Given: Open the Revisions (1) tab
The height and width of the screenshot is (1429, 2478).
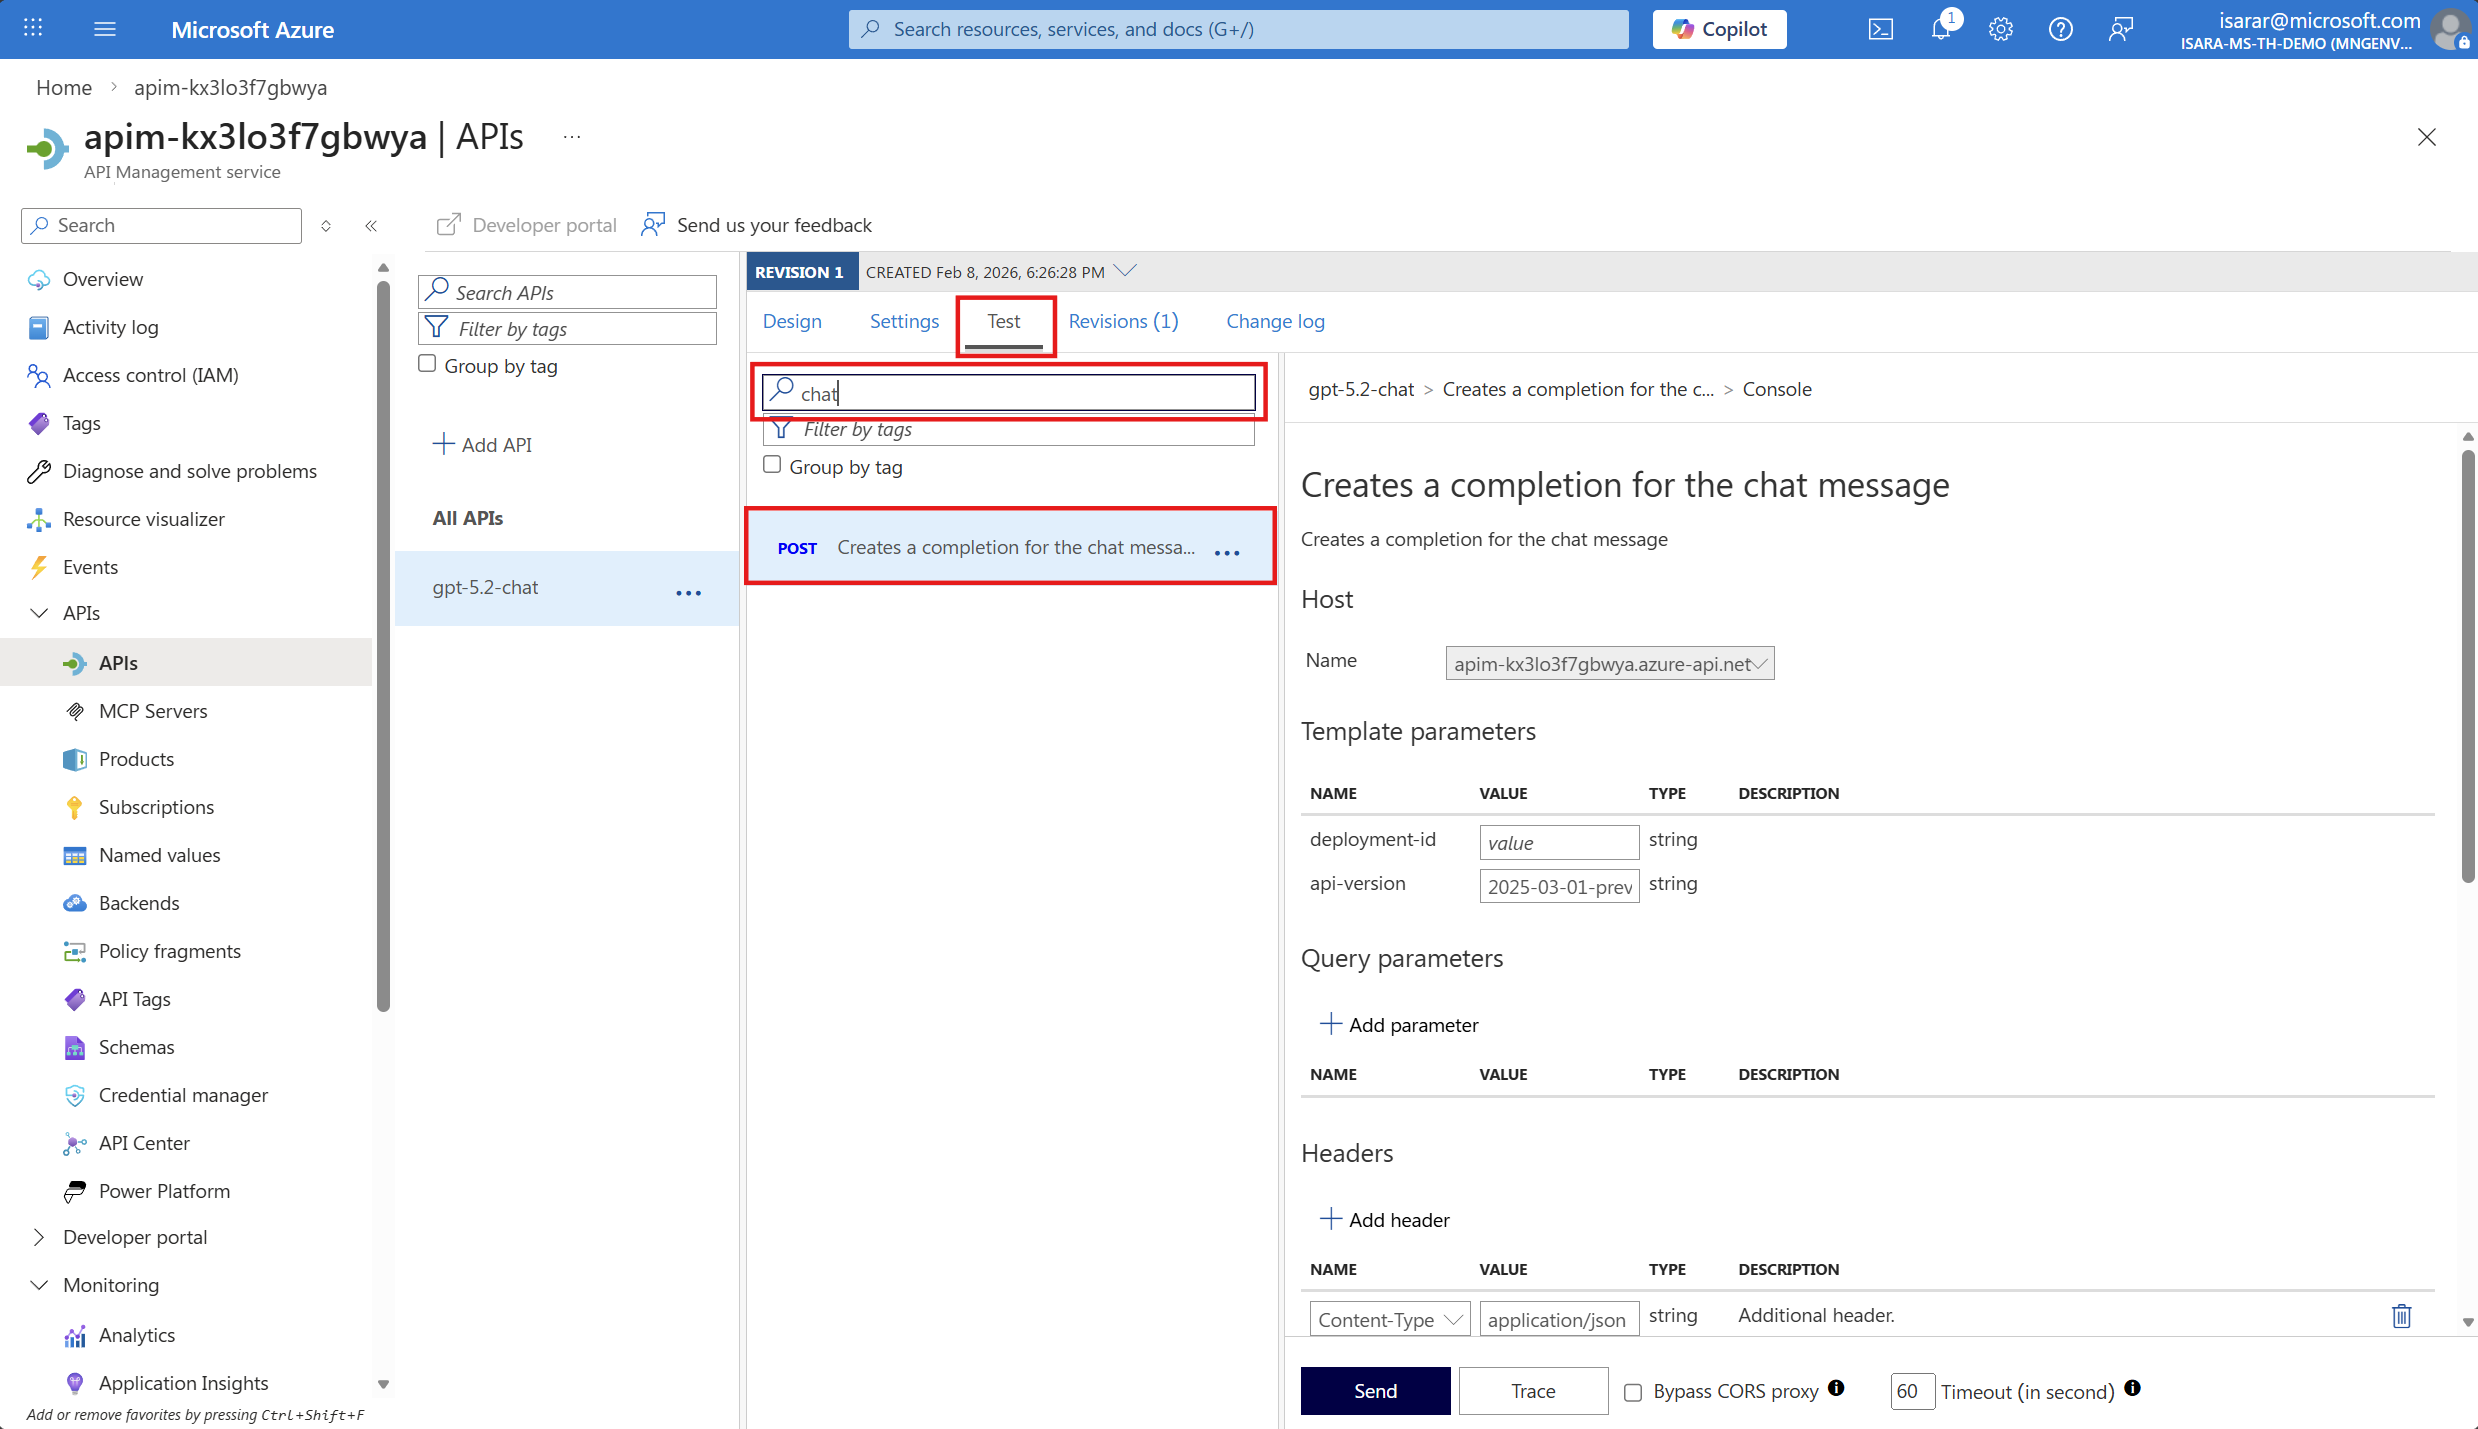Looking at the screenshot, I should tap(1123, 321).
